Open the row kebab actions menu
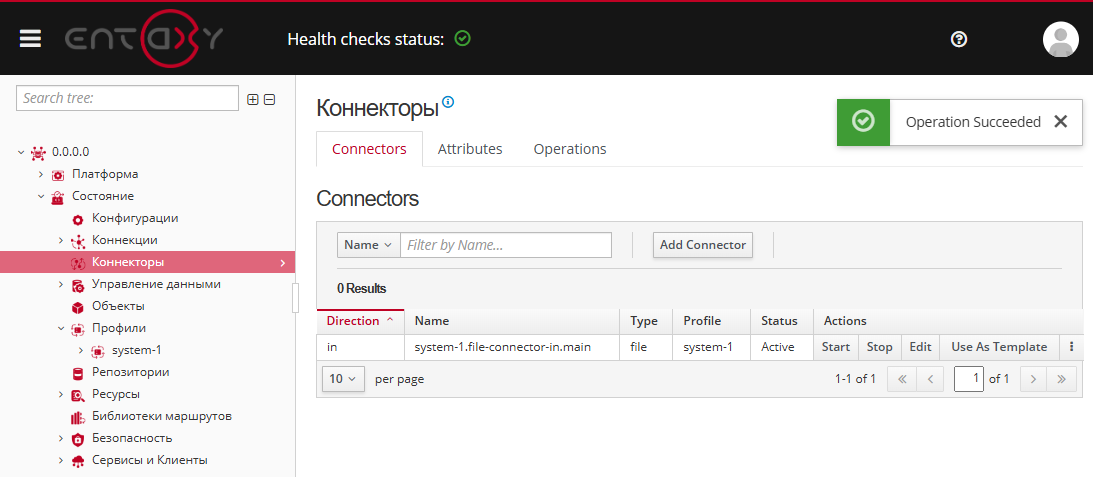Viewport: 1093px width, 477px height. [1071, 347]
